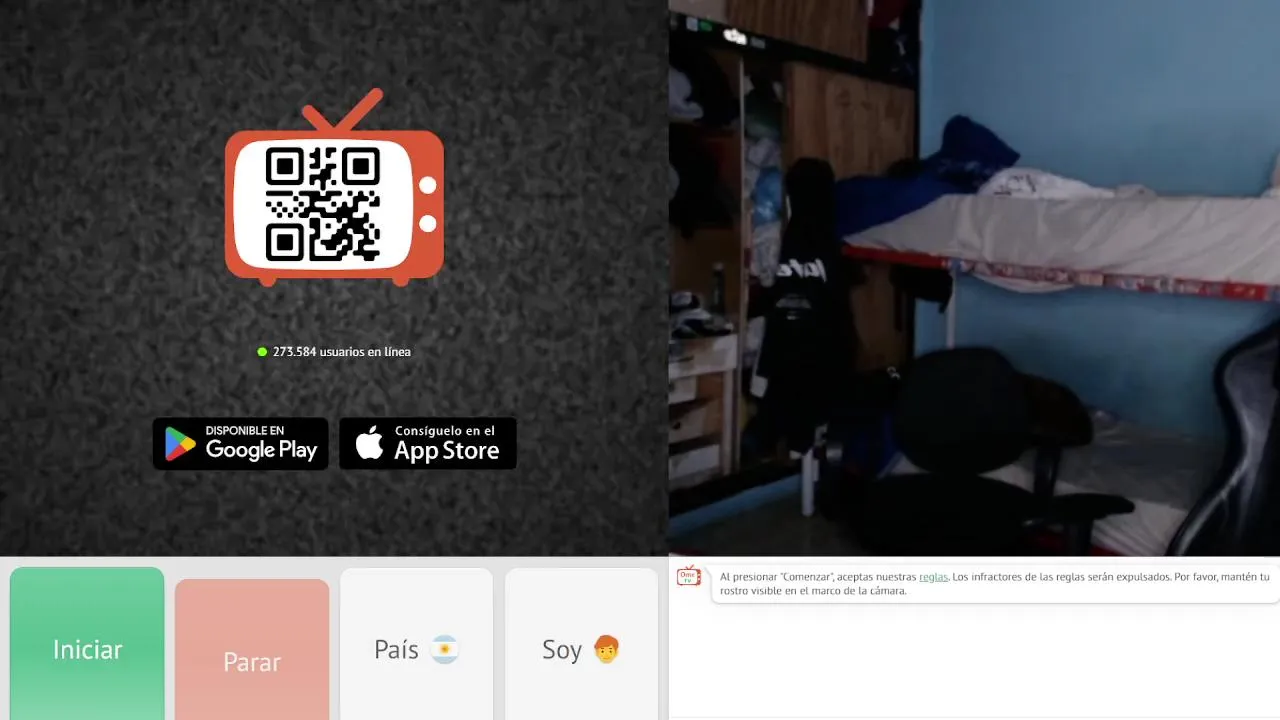Click the QR code on the TV logo

click(x=323, y=204)
